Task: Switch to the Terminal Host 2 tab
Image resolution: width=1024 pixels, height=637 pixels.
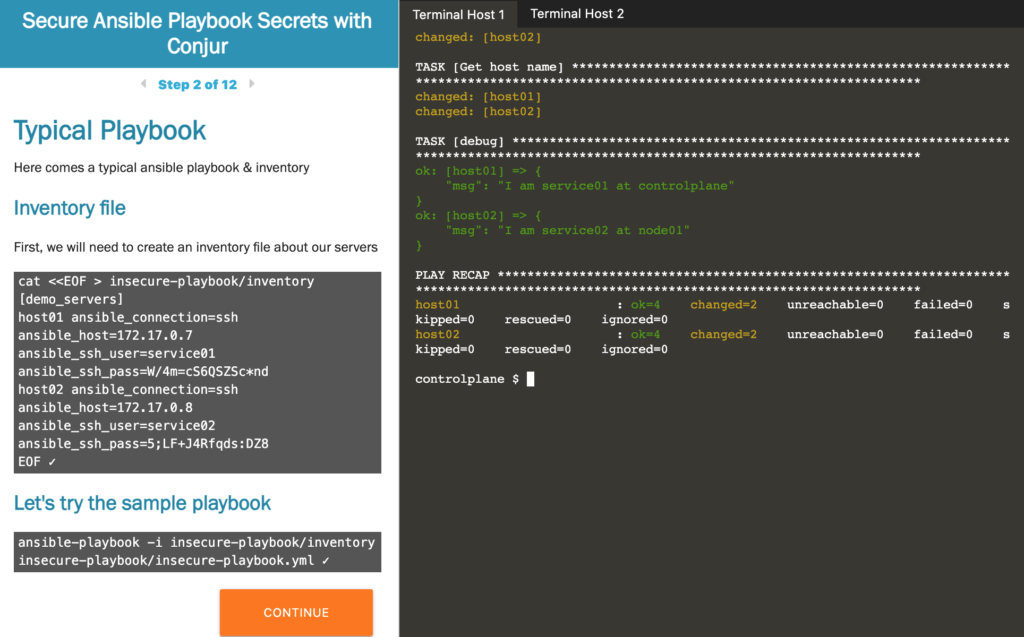Action: [x=577, y=14]
